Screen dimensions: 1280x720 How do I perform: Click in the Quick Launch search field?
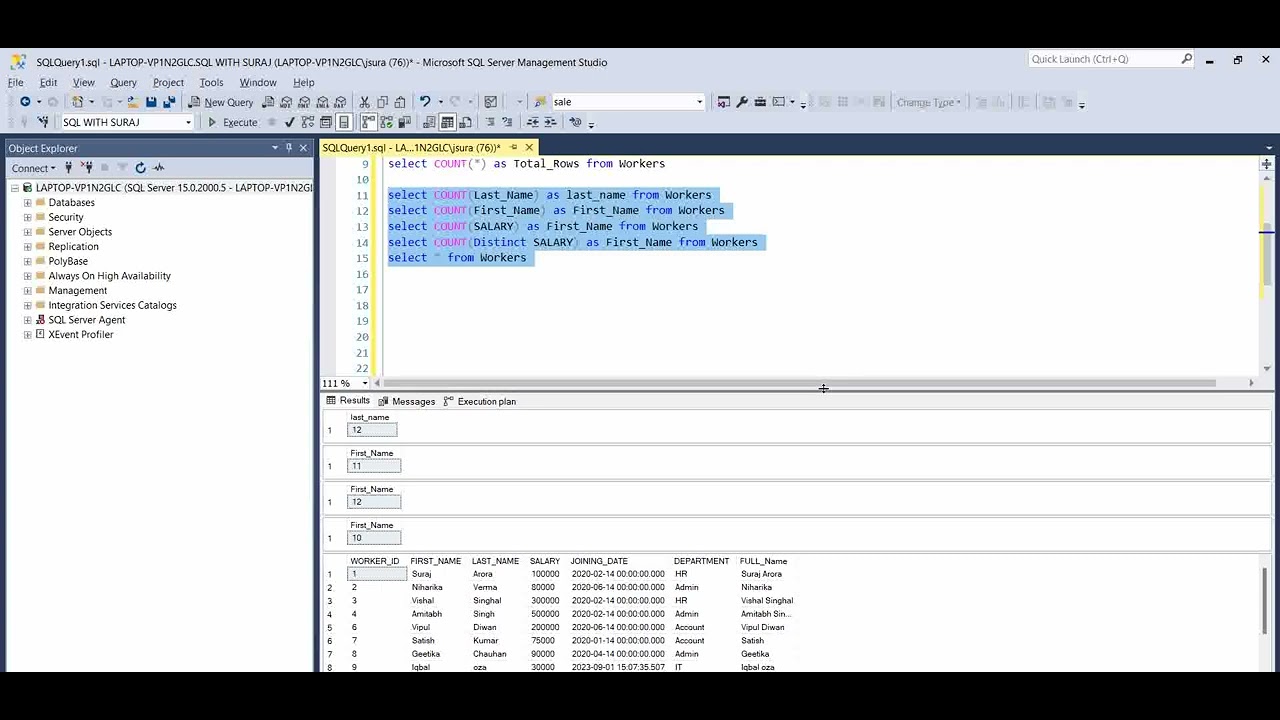[x=1104, y=59]
